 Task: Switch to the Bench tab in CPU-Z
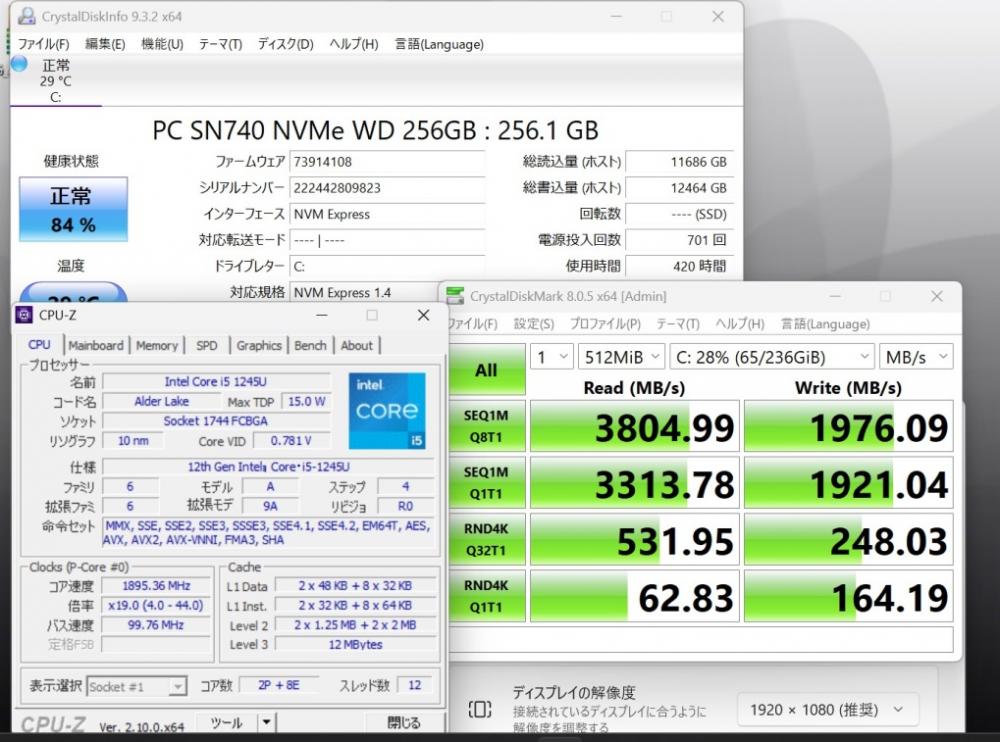click(x=311, y=345)
